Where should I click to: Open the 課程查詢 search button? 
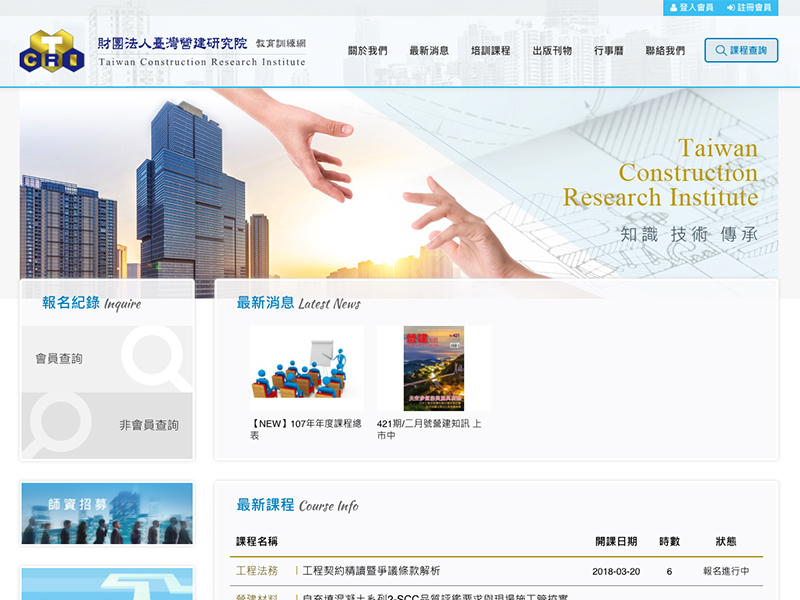[744, 50]
